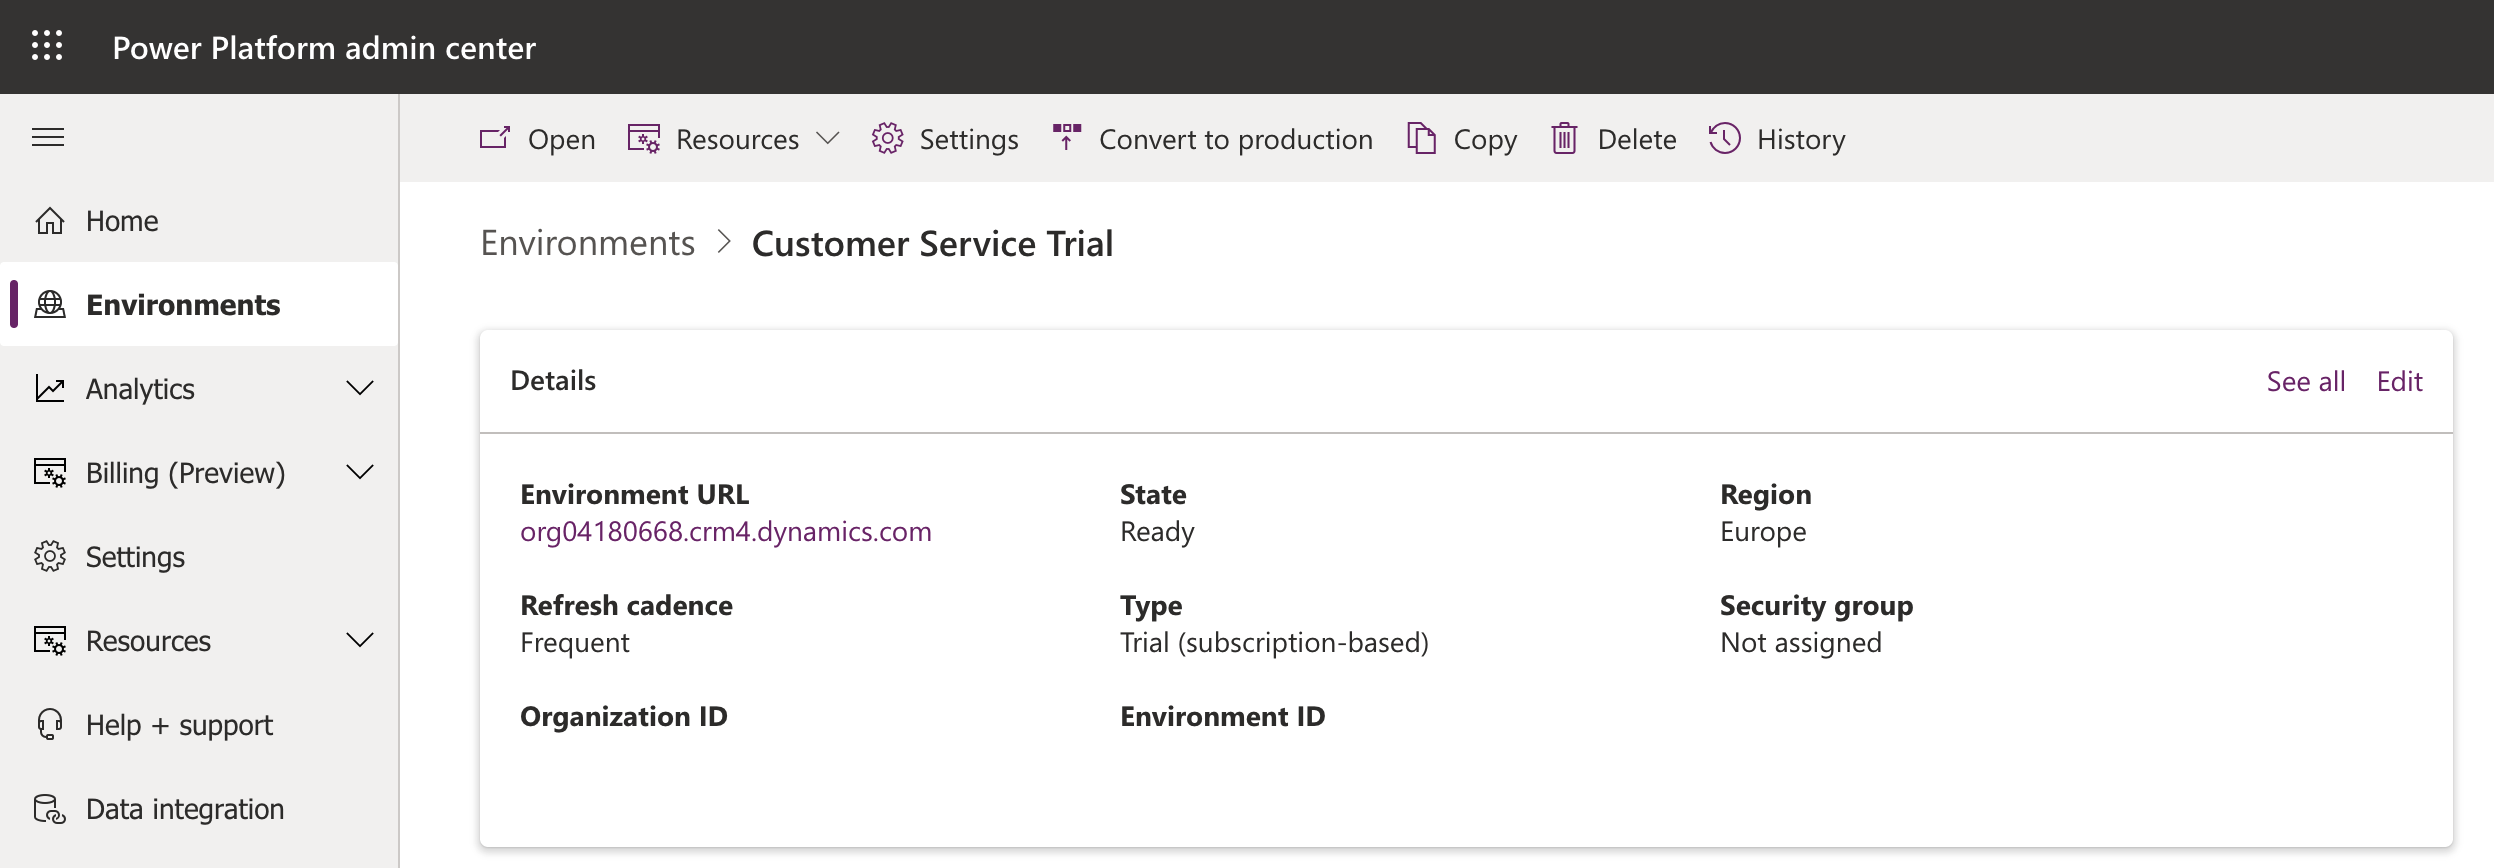Click the toolbar Settings gear icon

(887, 138)
